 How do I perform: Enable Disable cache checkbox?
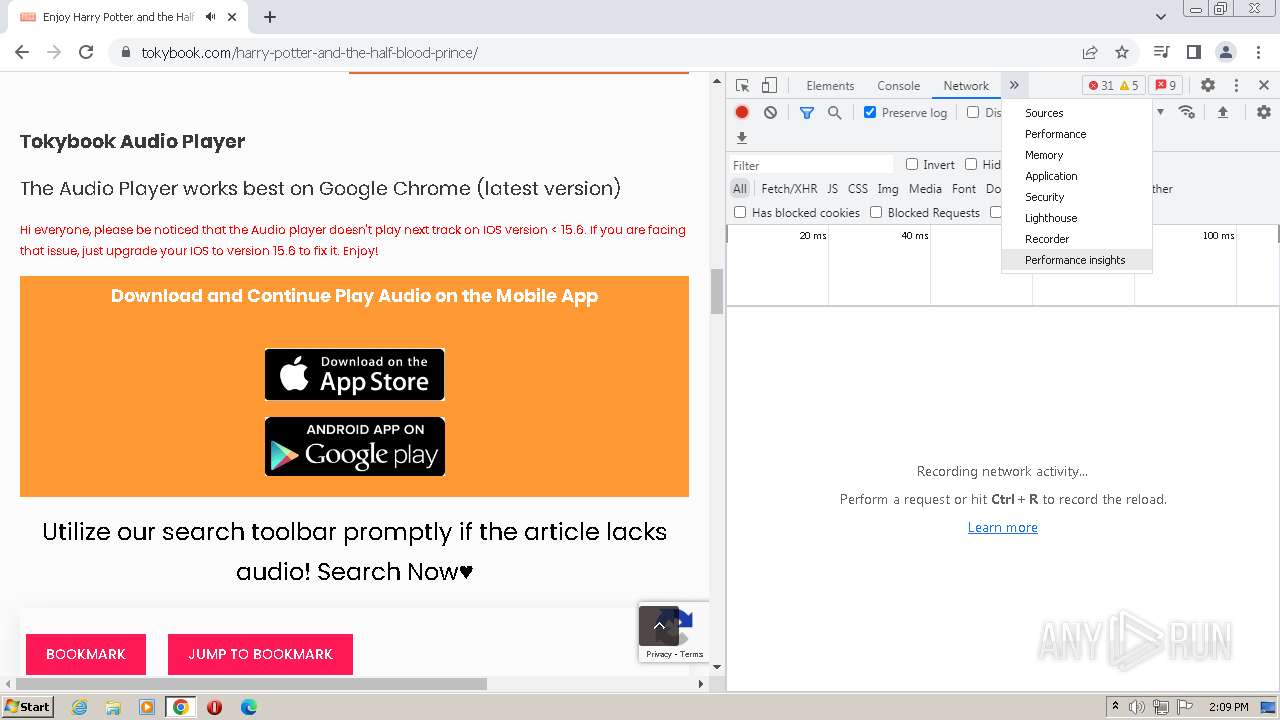973,112
